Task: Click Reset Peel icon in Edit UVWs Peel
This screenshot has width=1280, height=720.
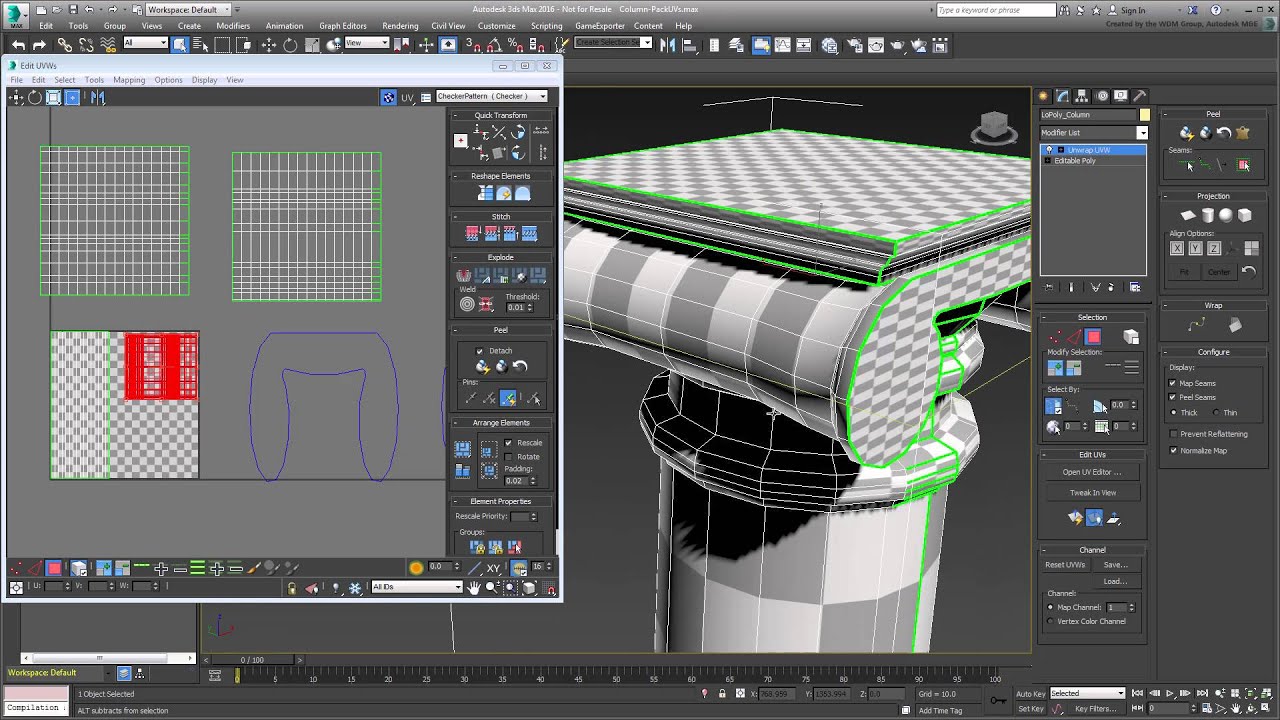Action: (520, 367)
